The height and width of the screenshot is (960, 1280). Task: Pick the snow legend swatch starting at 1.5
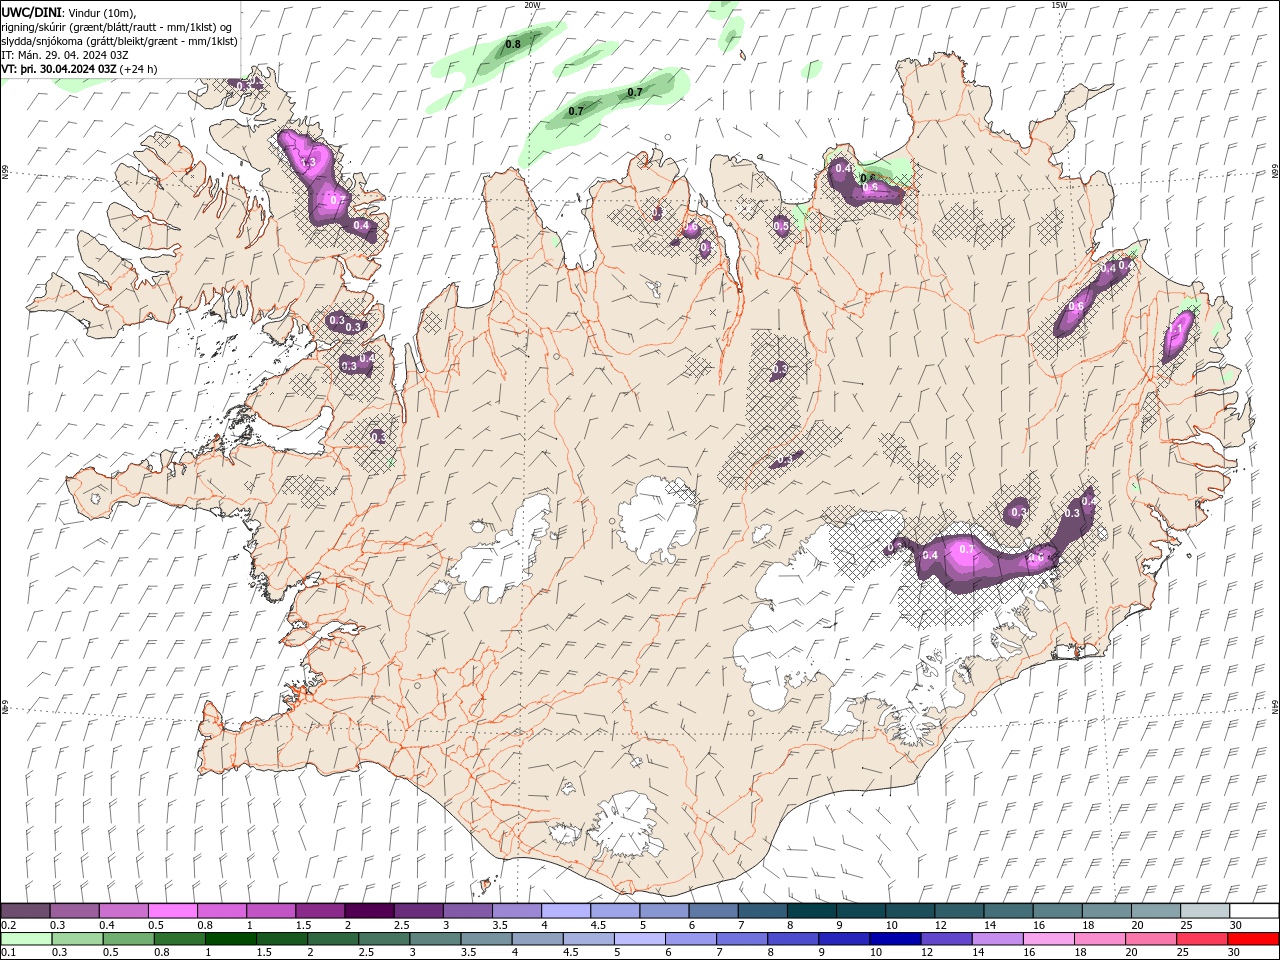(x=319, y=911)
